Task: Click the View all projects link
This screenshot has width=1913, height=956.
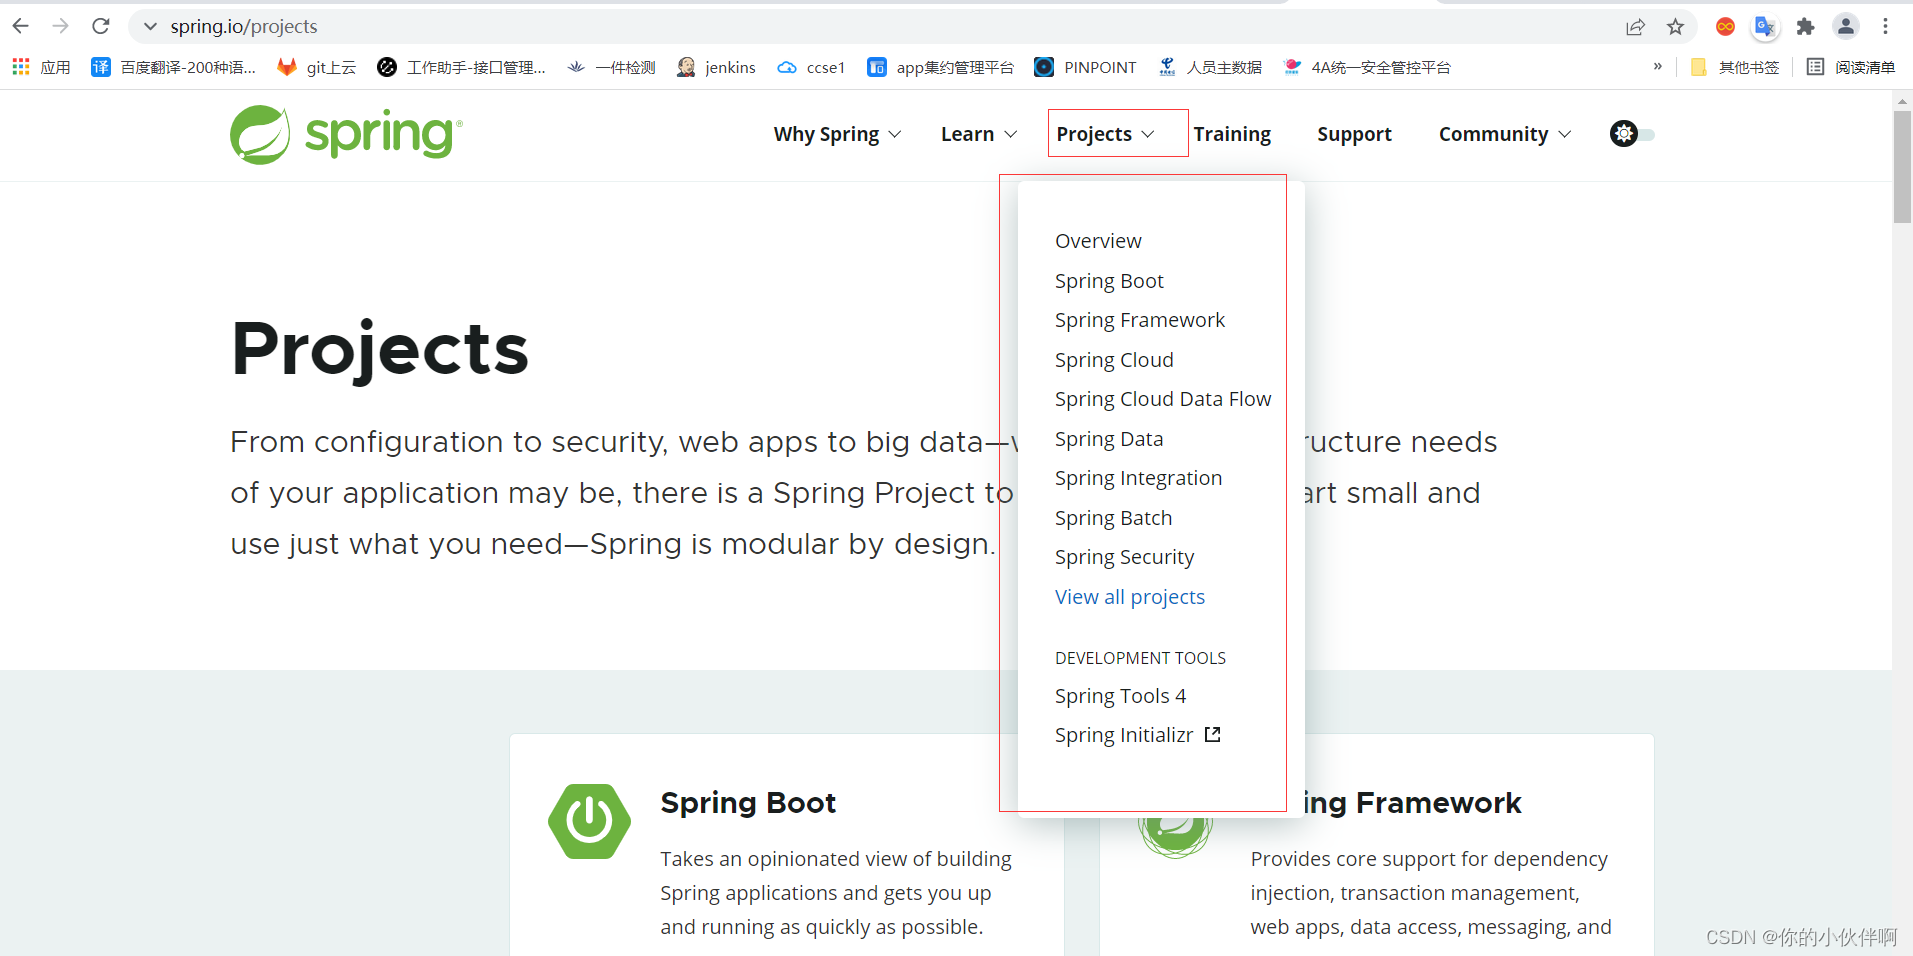Action: (x=1130, y=597)
